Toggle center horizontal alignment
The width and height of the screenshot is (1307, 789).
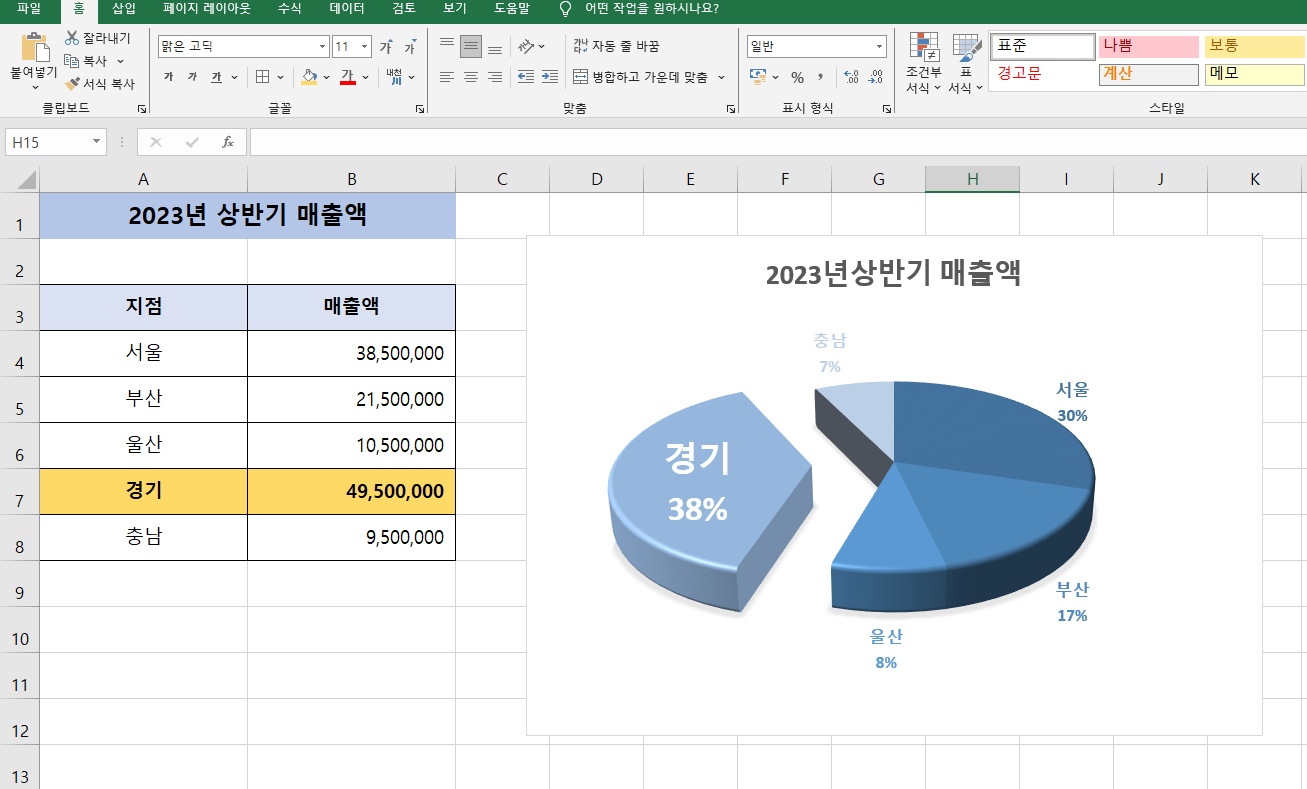[471, 77]
